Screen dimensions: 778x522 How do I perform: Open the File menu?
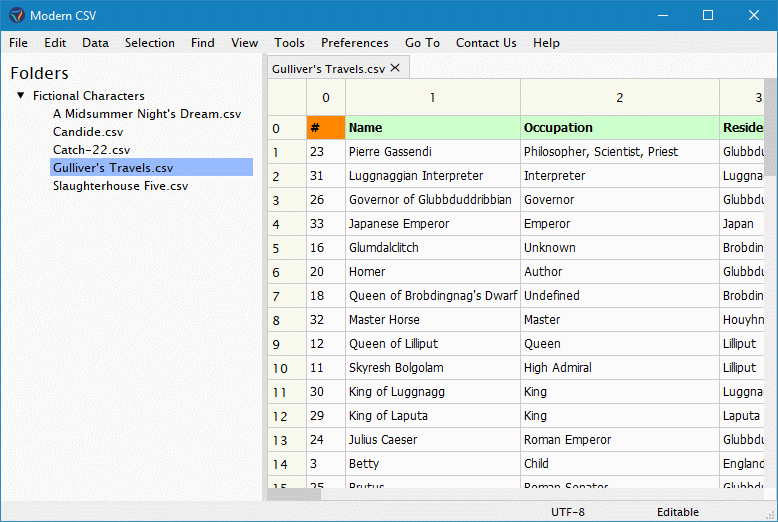tap(18, 43)
